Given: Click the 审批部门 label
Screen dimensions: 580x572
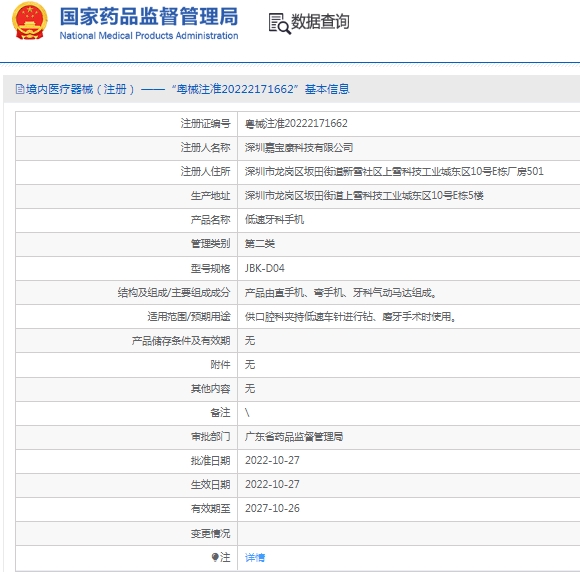Looking at the screenshot, I should (210, 437).
